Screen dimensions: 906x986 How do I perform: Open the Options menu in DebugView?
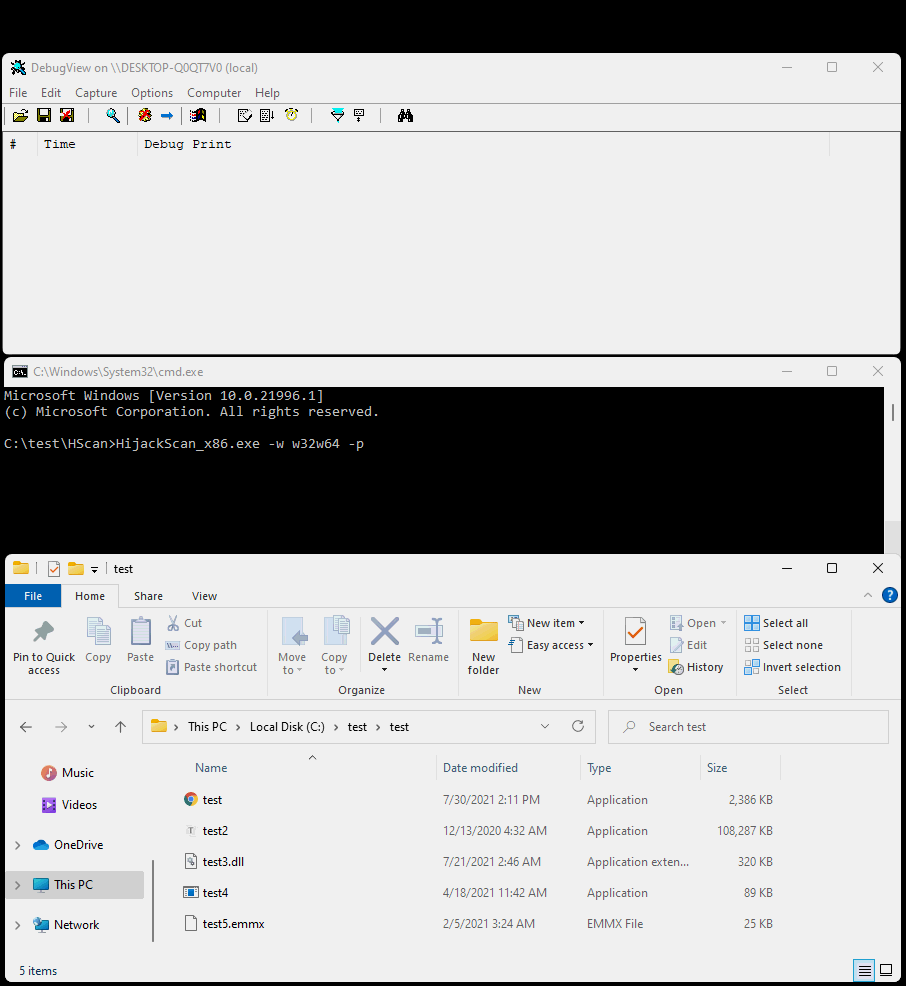152,92
